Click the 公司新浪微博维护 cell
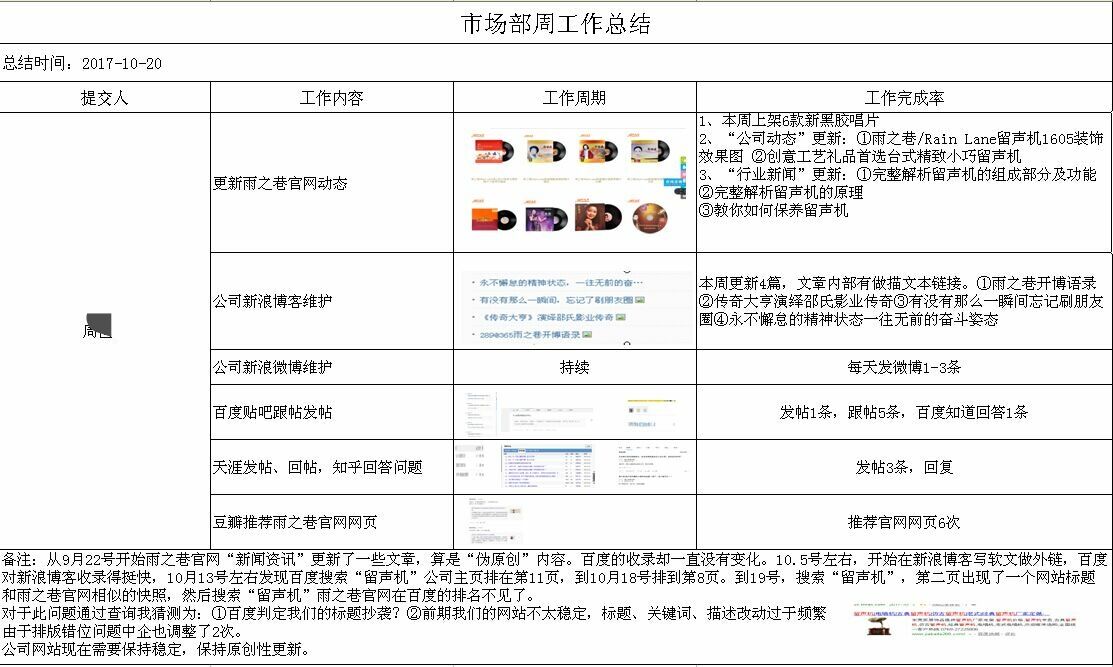The width and height of the screenshot is (1113, 667). (x=331, y=367)
